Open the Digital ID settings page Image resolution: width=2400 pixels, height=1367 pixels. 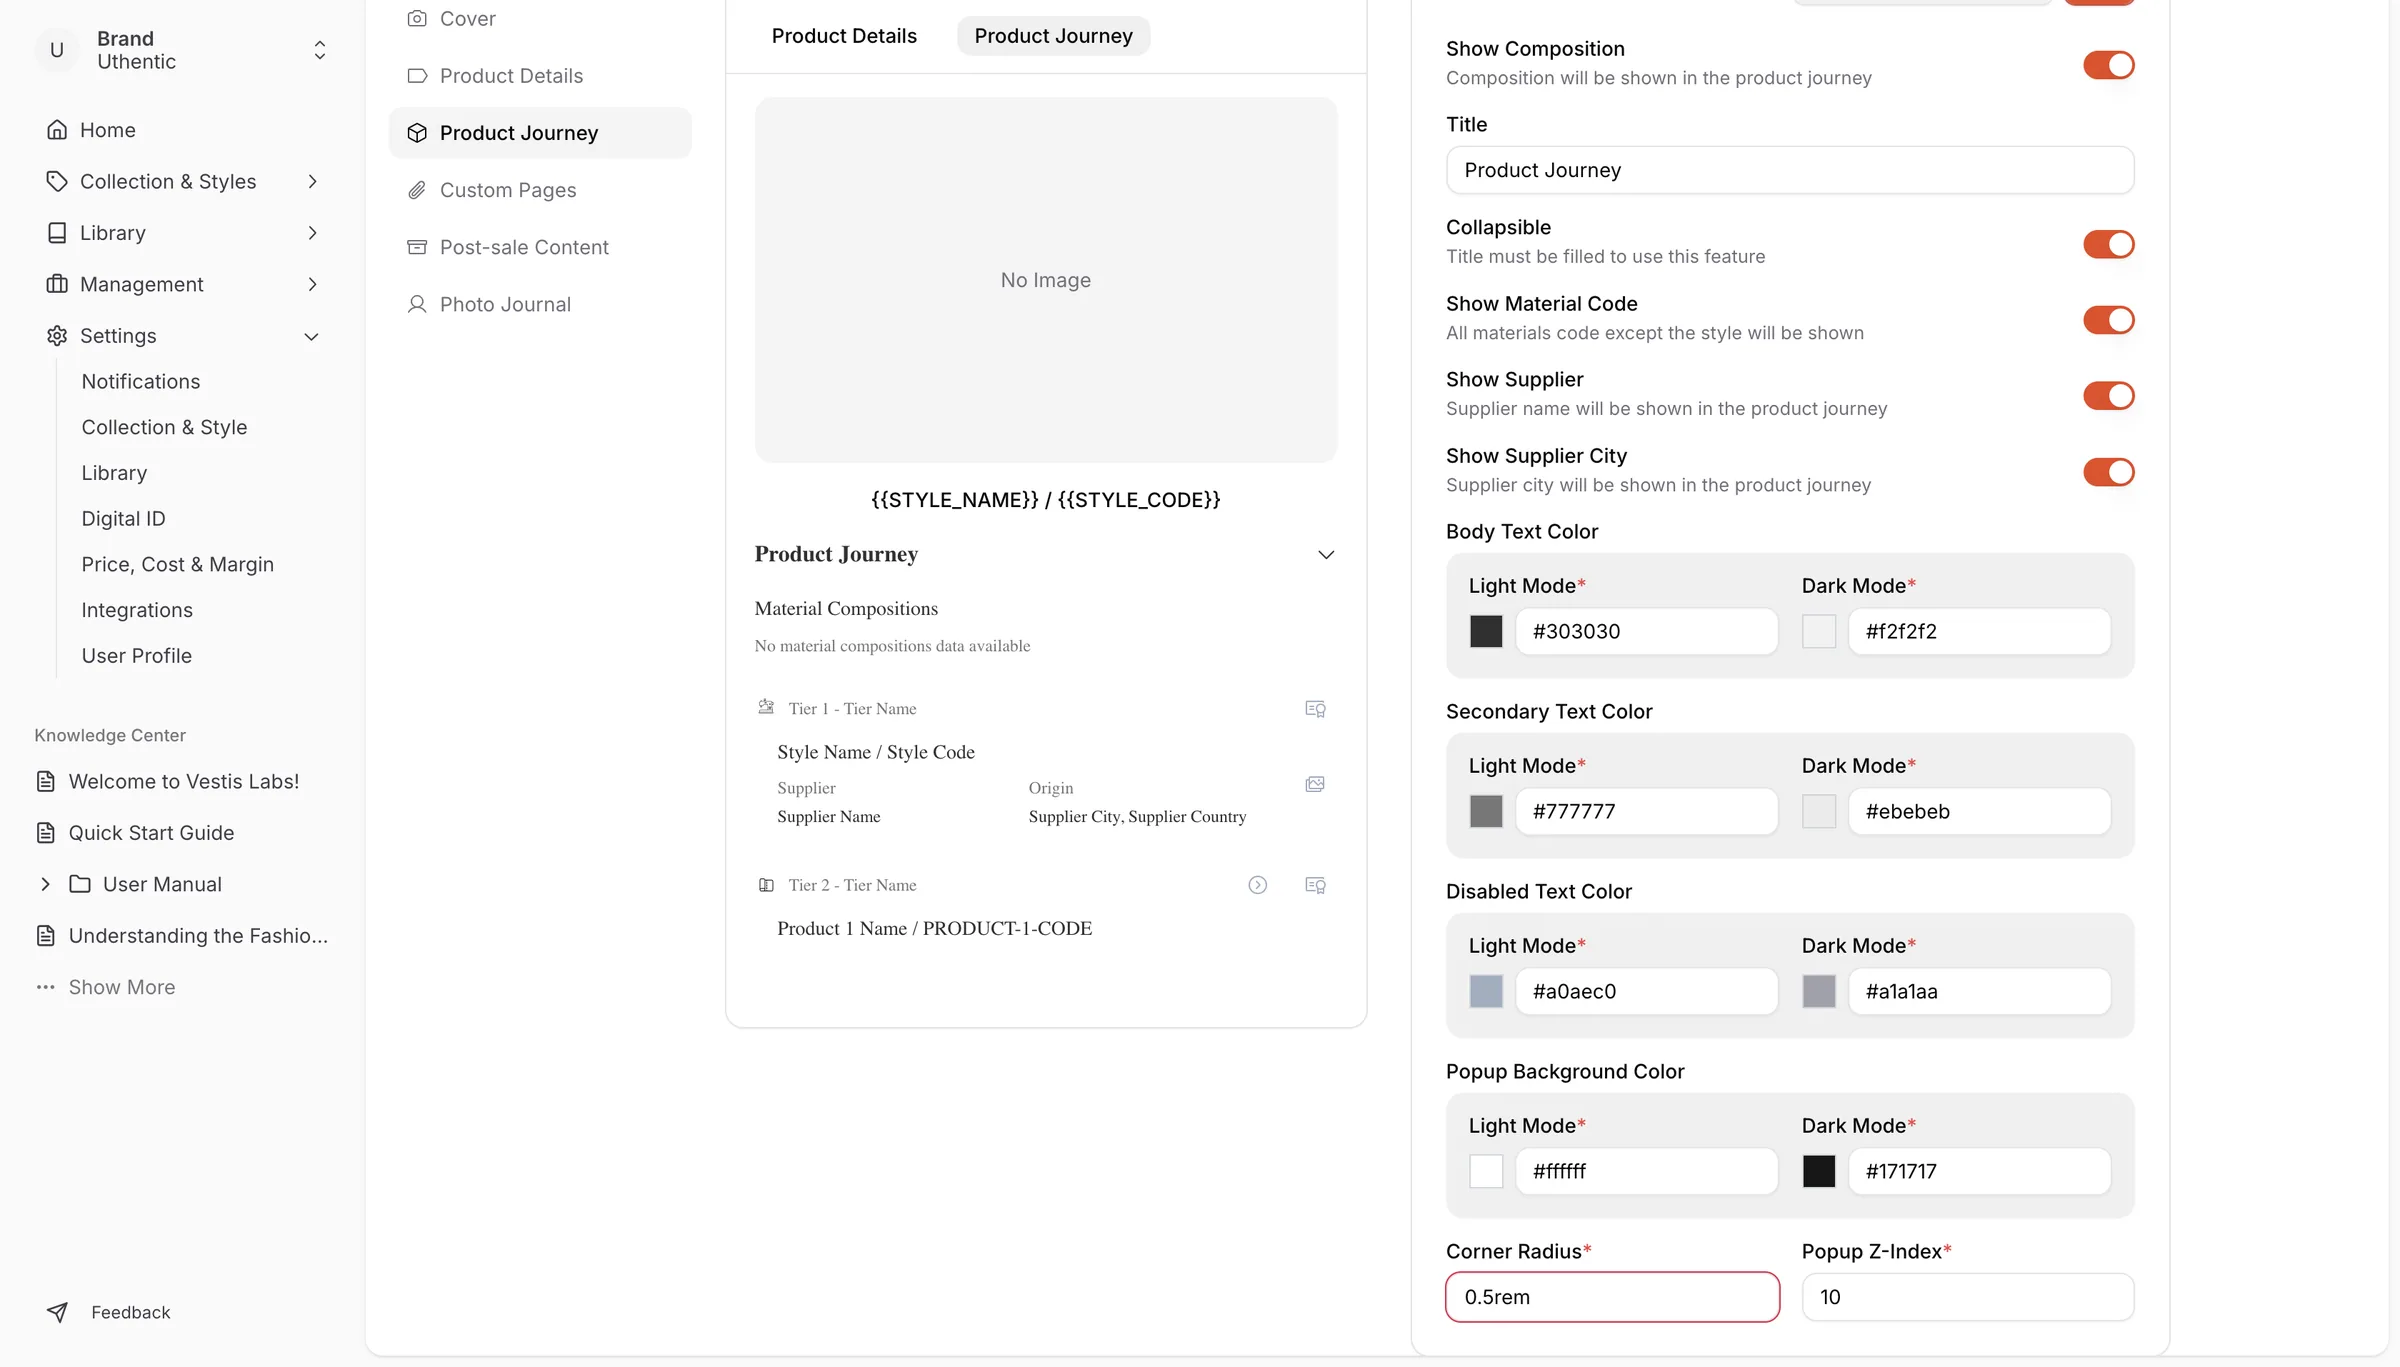(124, 518)
